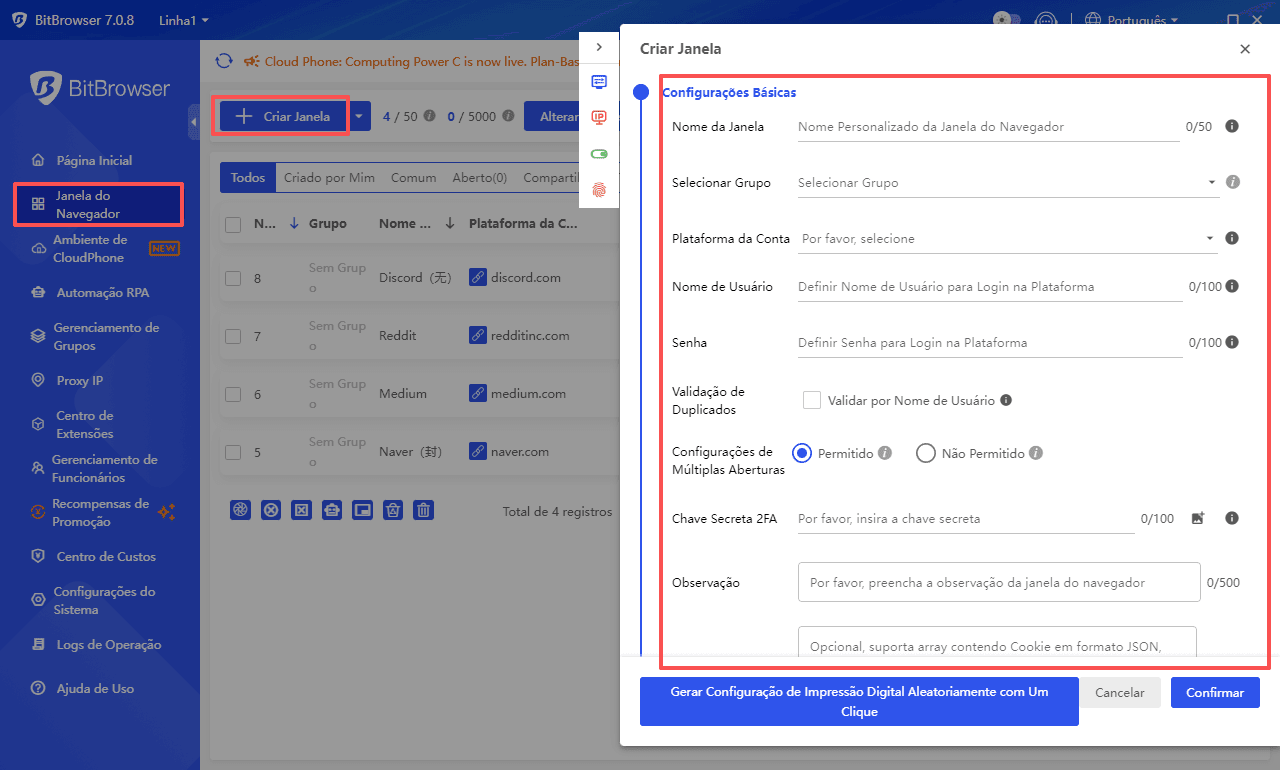Viewport: 1280px width, 770px height.
Task: Select the Aberto(0) tab
Action: pos(479,177)
